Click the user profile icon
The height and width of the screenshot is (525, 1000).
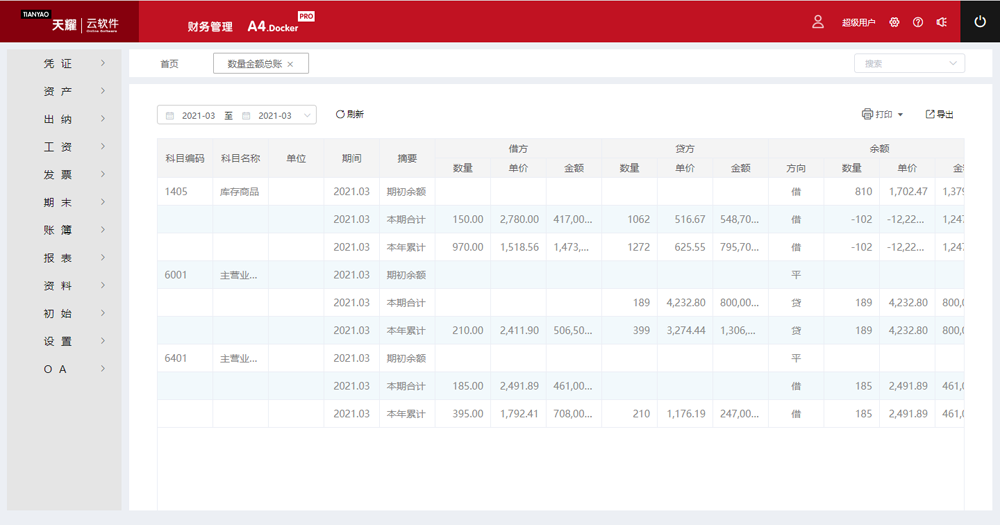pyautogui.click(x=818, y=22)
